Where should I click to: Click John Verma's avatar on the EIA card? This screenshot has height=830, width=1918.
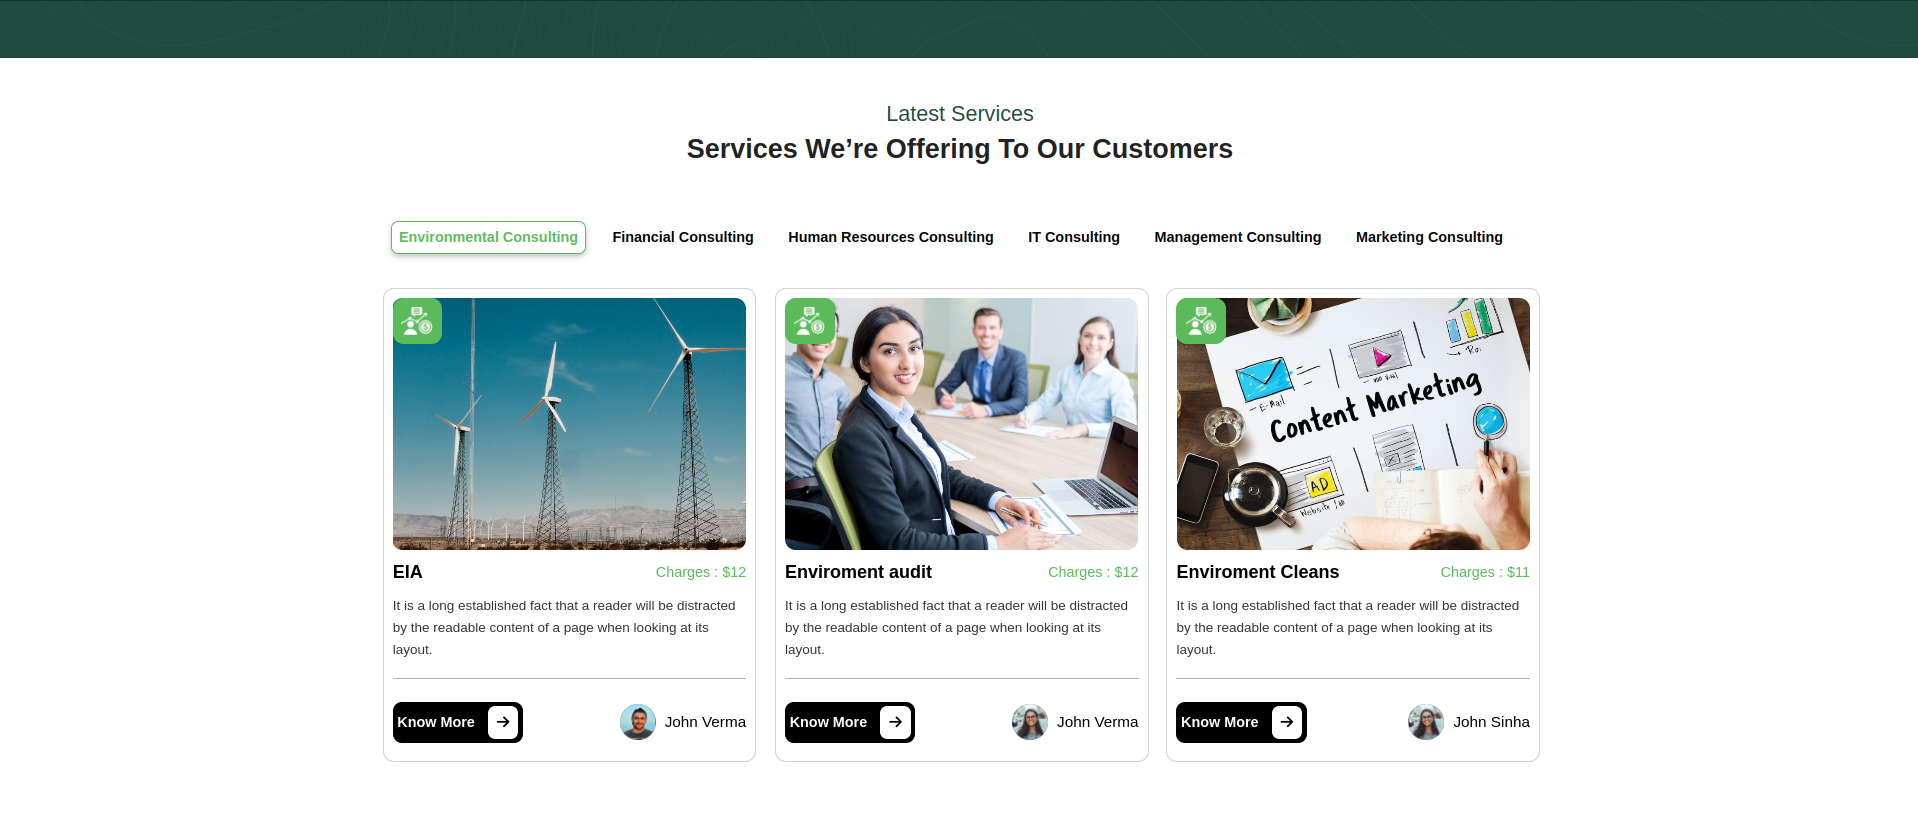tap(638, 722)
